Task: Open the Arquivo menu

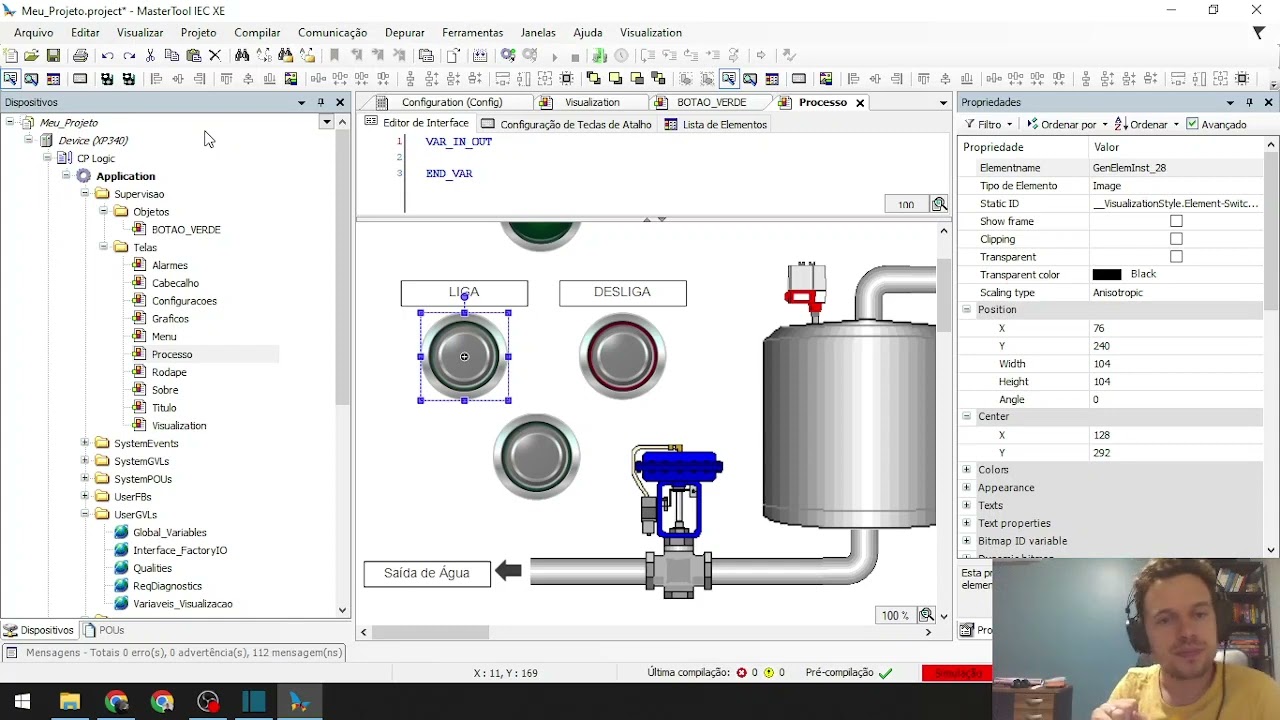Action: [x=33, y=33]
